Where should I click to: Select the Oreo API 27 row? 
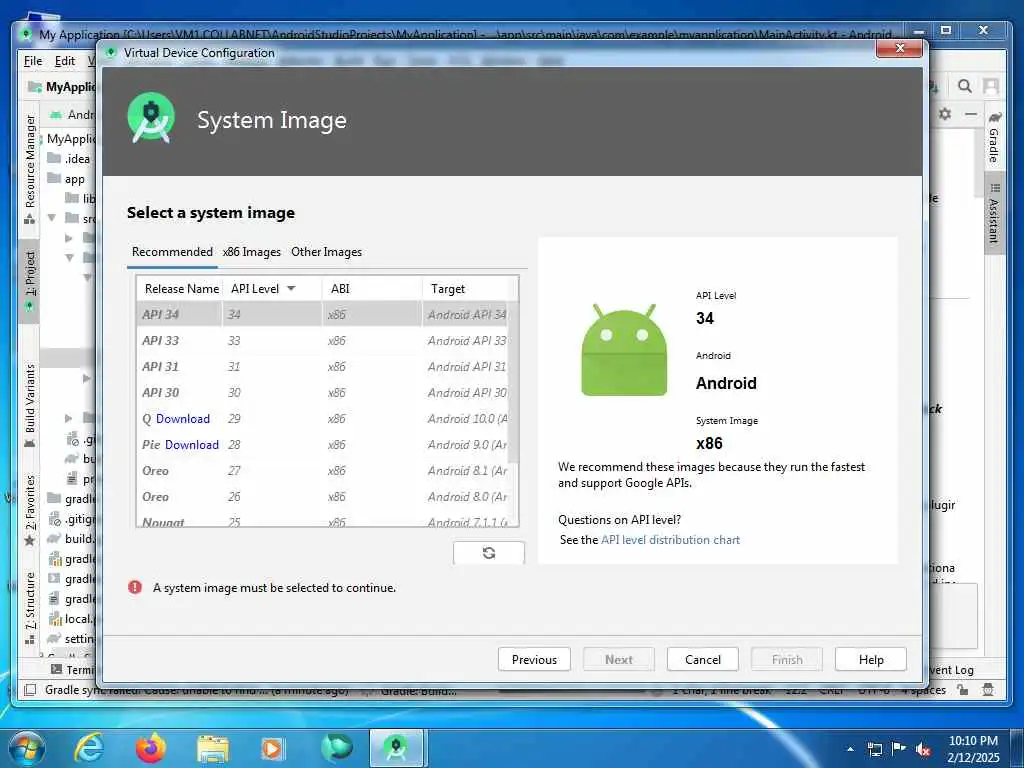coord(323,471)
